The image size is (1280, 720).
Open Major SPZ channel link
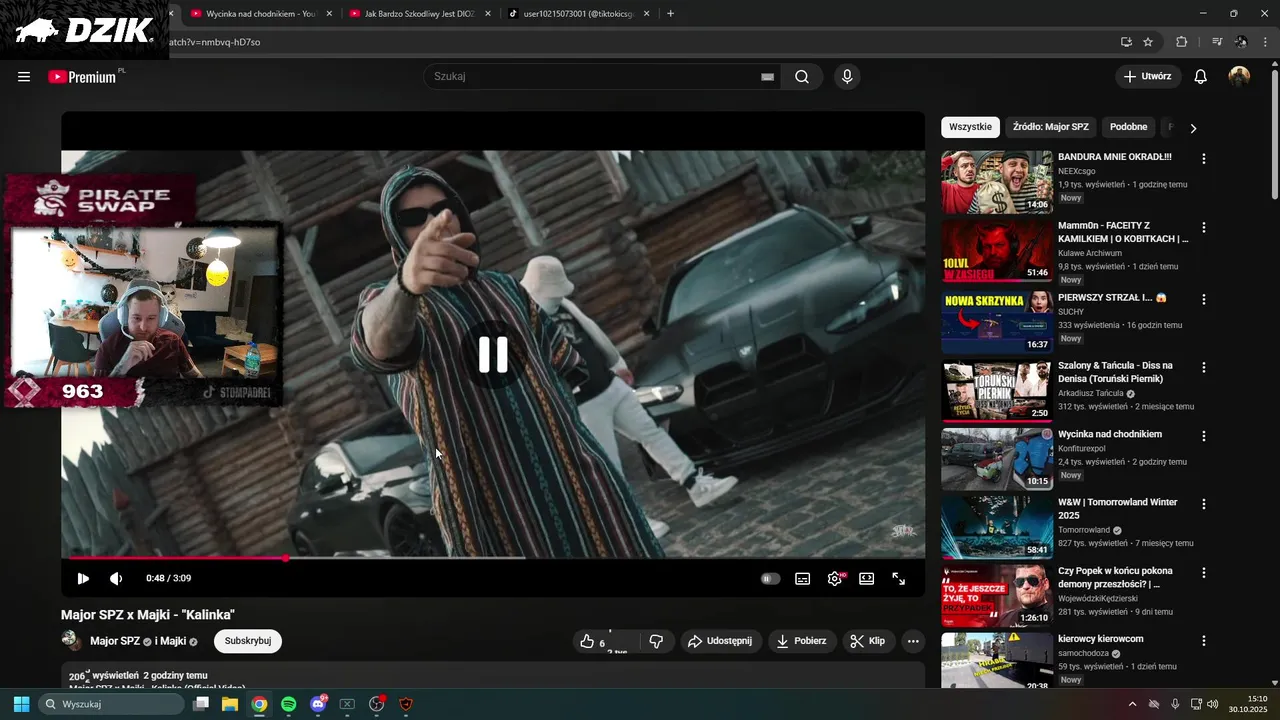(115, 641)
